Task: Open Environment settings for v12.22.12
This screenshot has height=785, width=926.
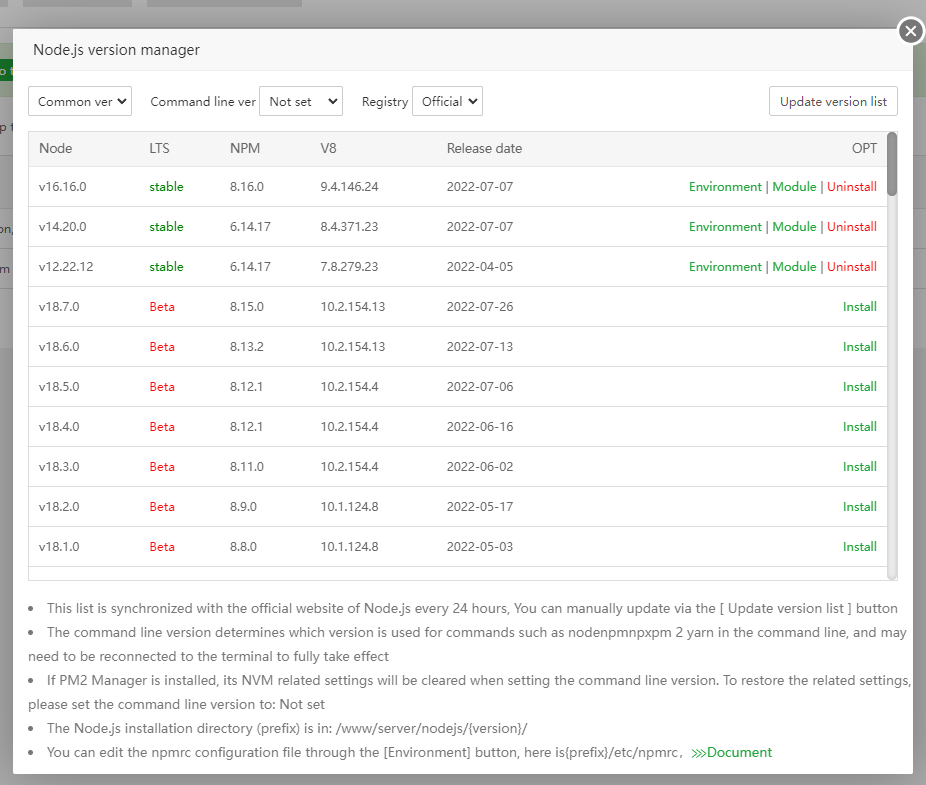Action: click(x=725, y=267)
